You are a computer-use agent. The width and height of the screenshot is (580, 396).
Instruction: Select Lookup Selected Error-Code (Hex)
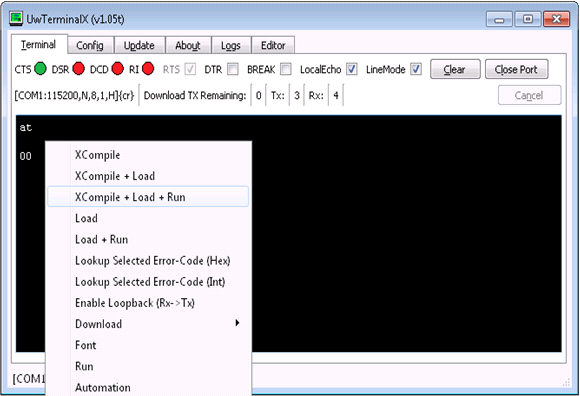(x=148, y=260)
